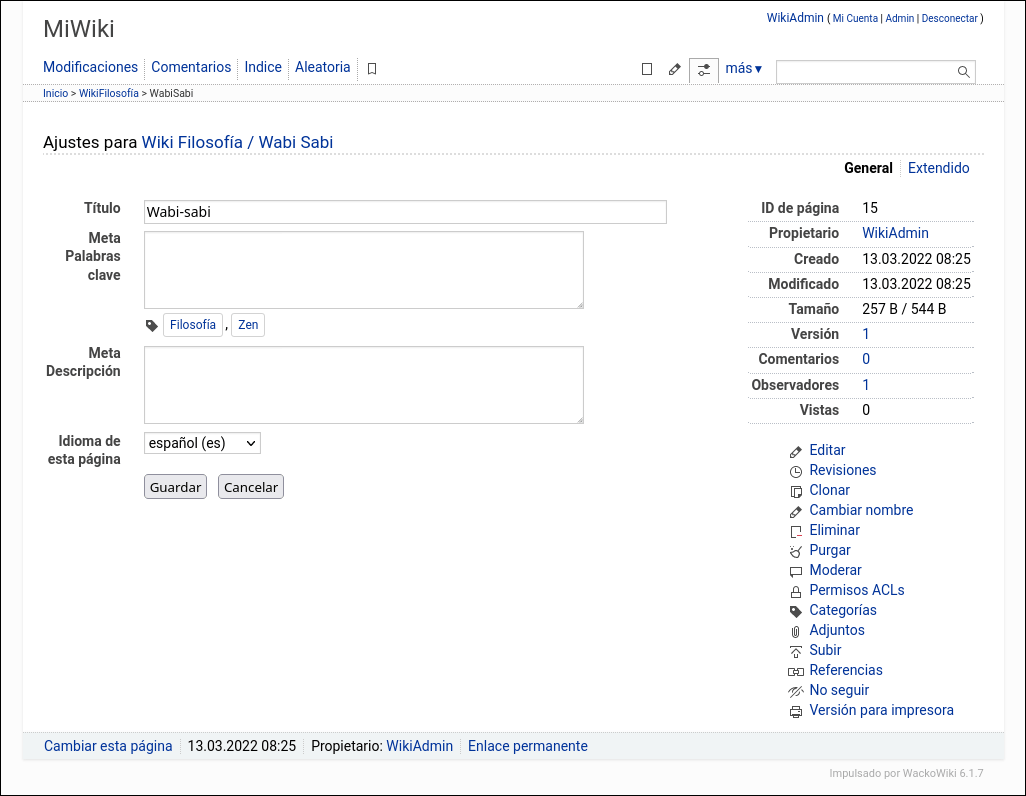Click the printer icon beside Versión para impresora
This screenshot has height=796, width=1026.
tap(796, 711)
